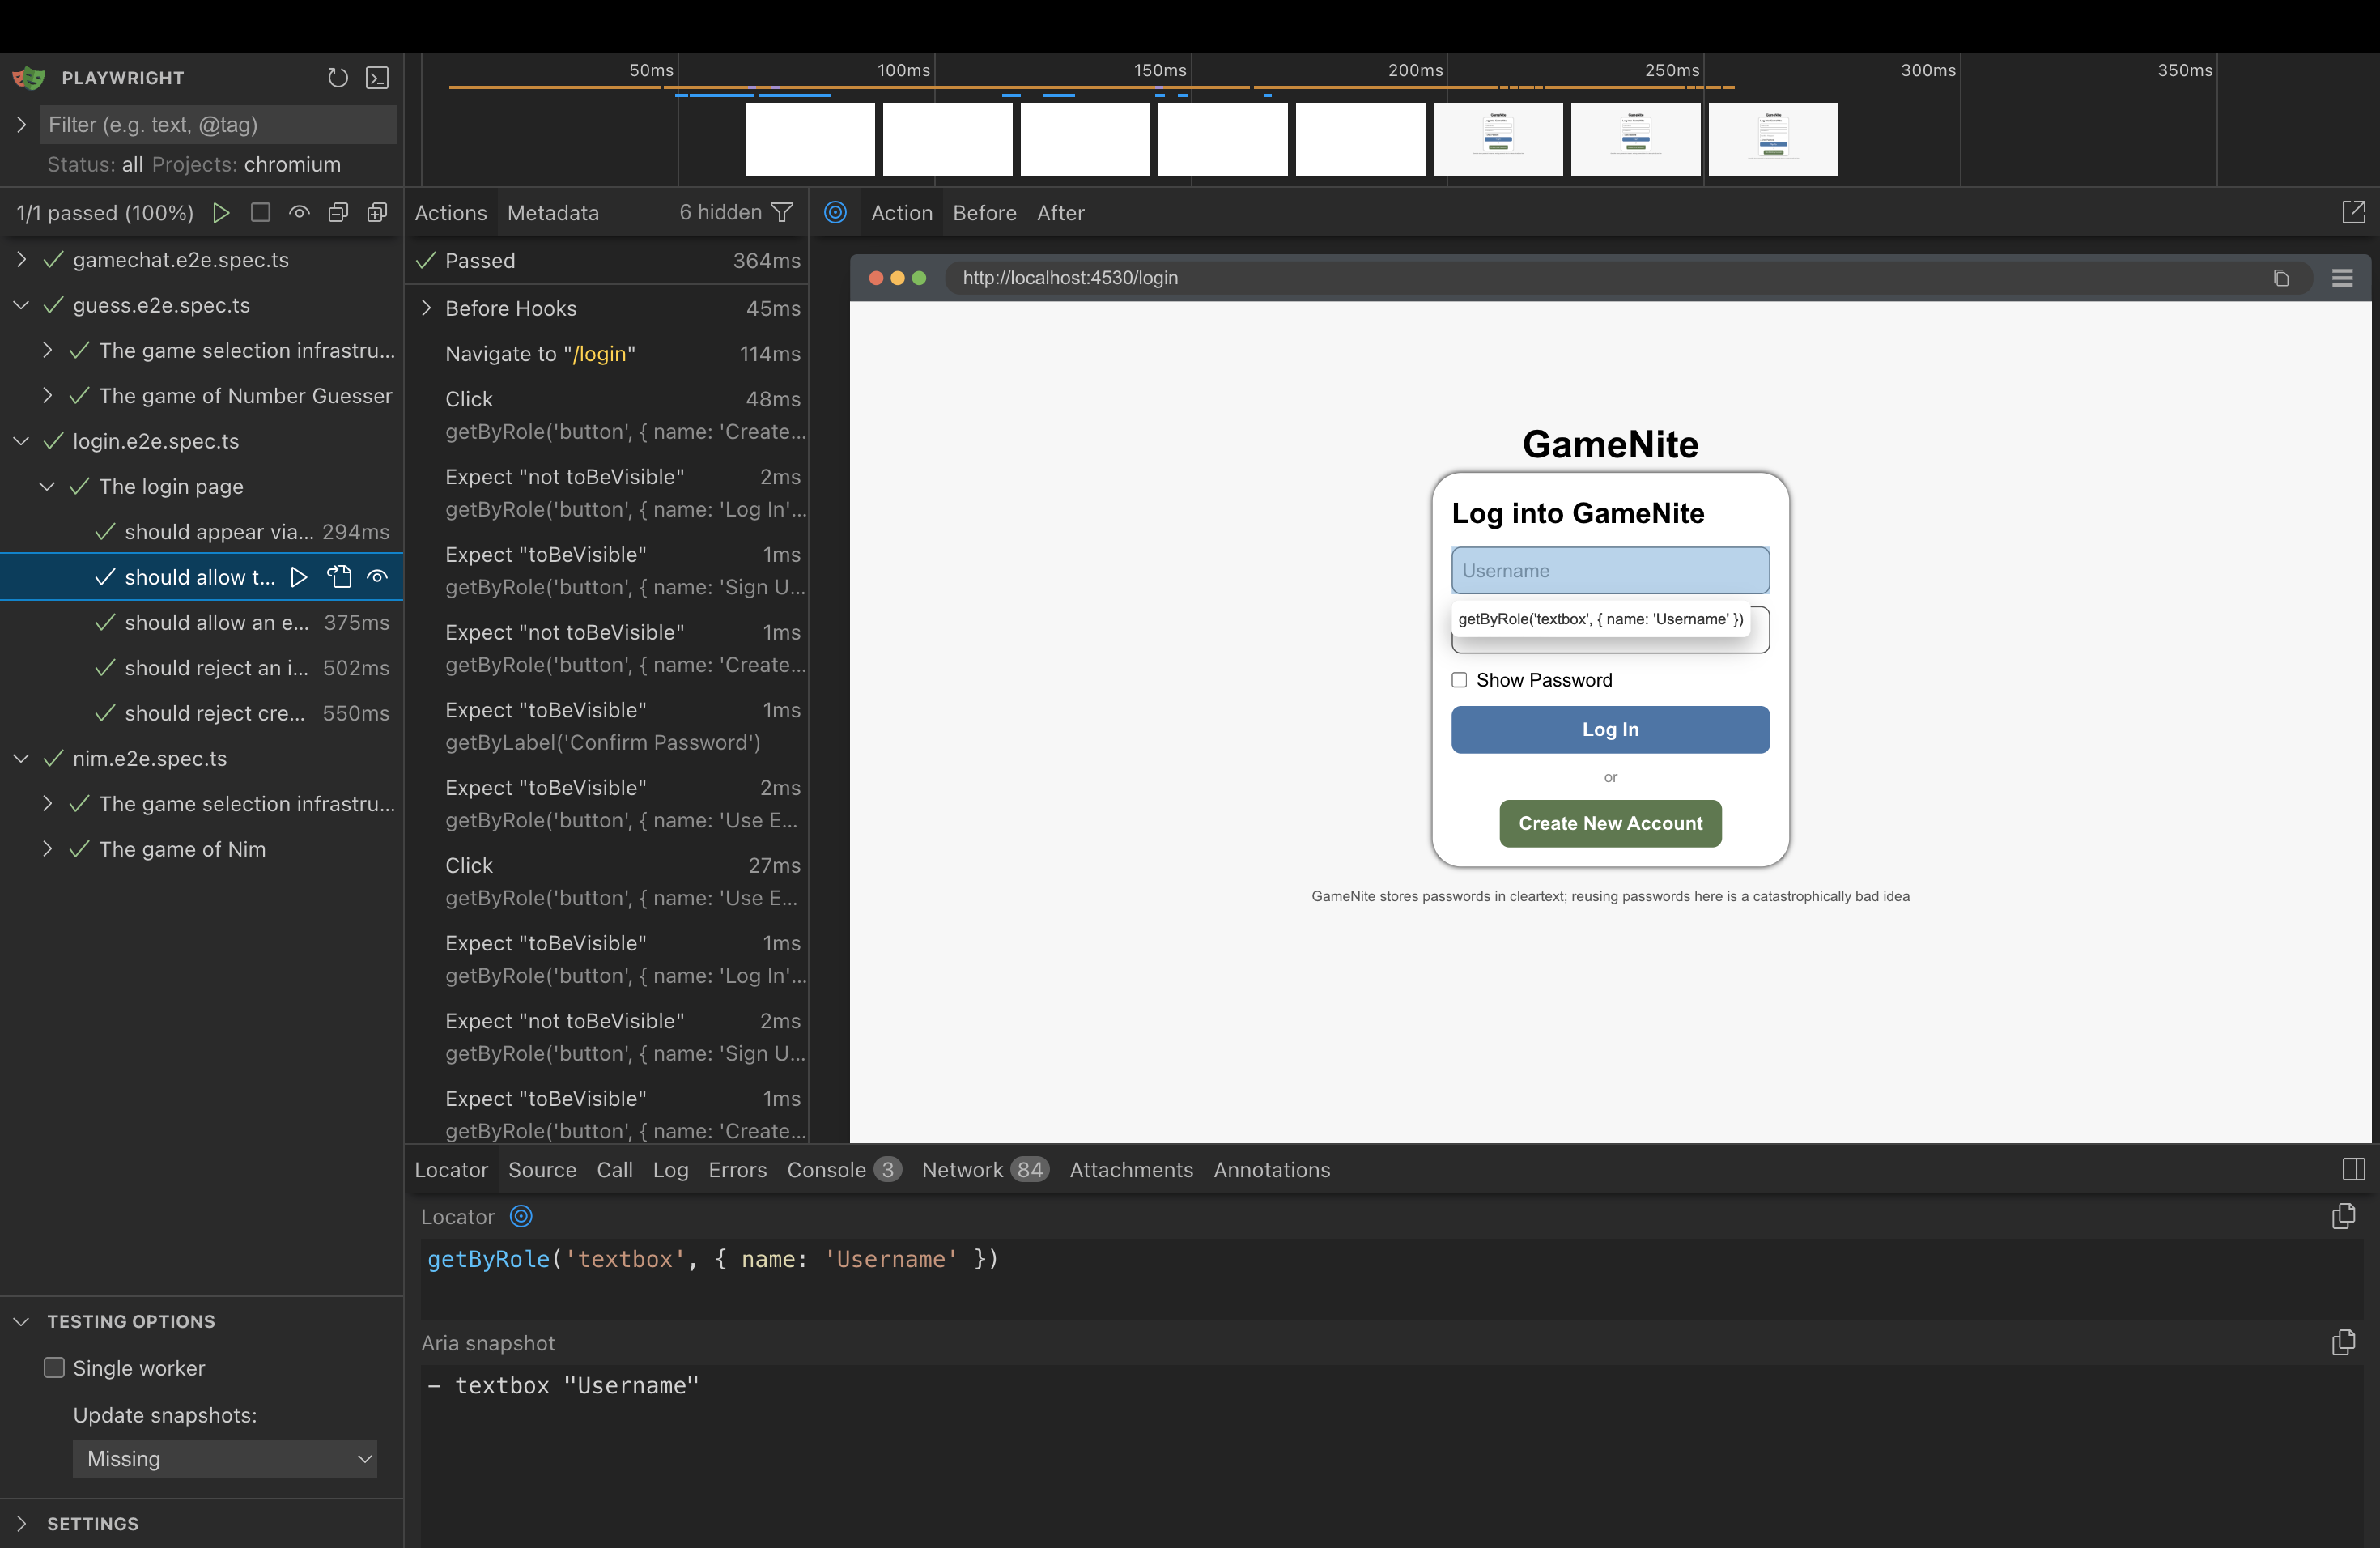
Task: Click the reload tests icon
Action: coord(338,78)
